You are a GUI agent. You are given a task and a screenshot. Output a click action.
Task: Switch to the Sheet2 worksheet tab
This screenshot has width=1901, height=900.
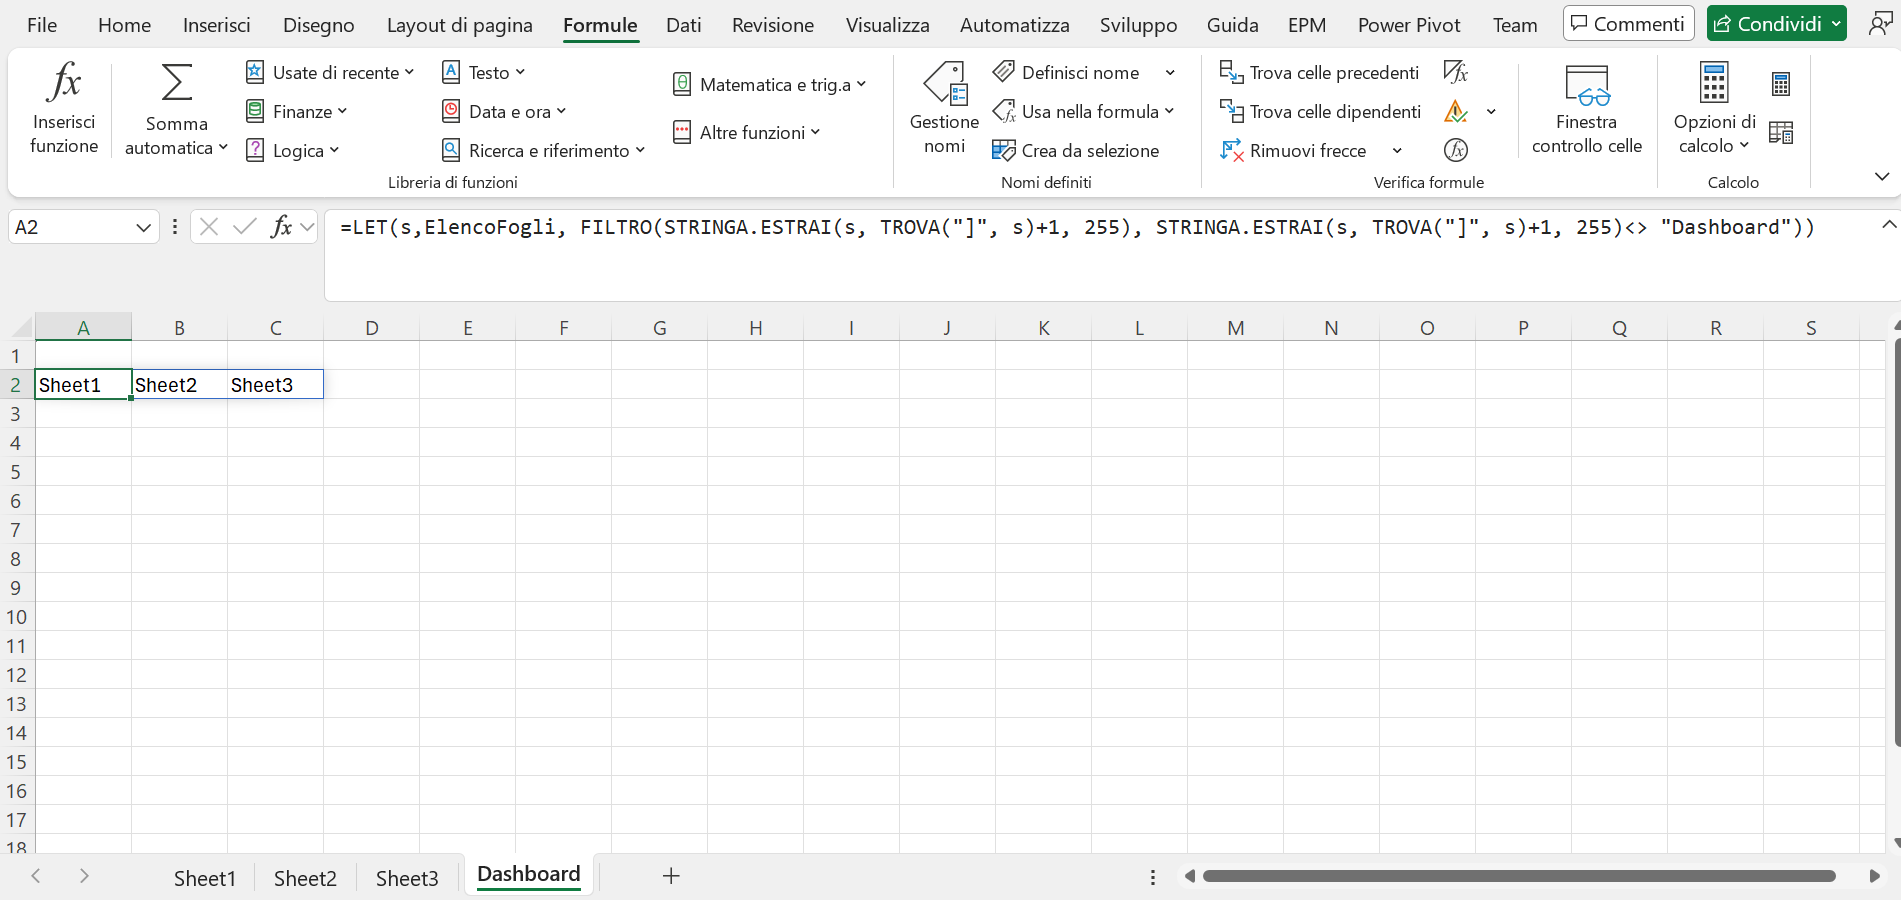[305, 878]
